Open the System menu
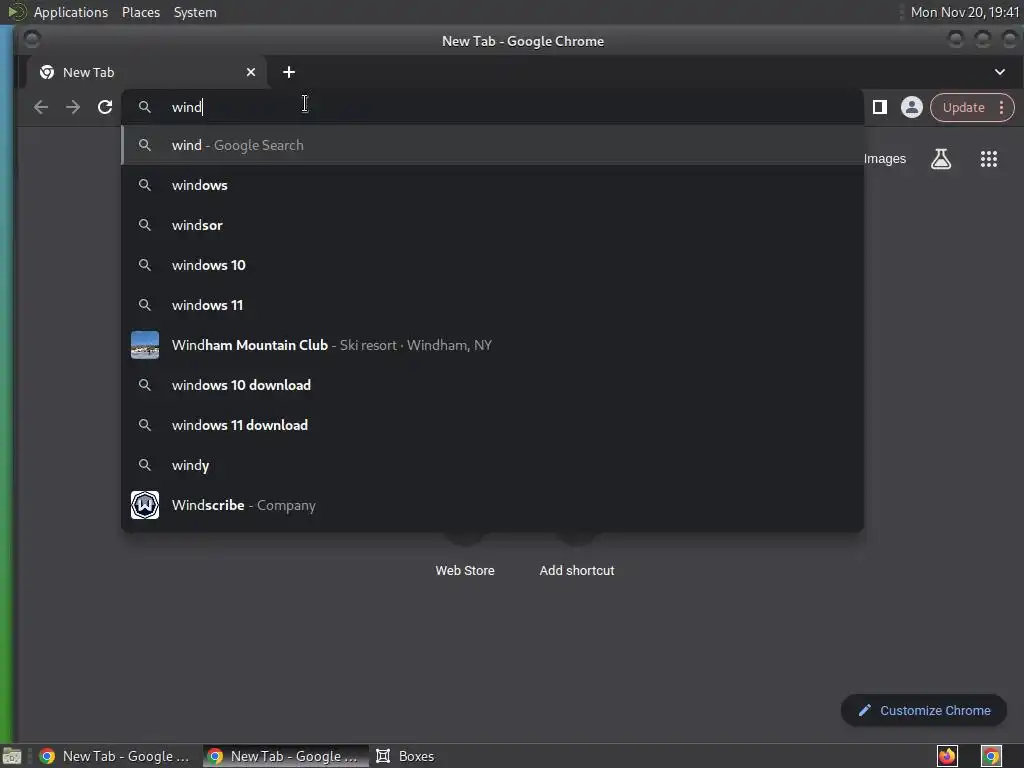 [195, 12]
